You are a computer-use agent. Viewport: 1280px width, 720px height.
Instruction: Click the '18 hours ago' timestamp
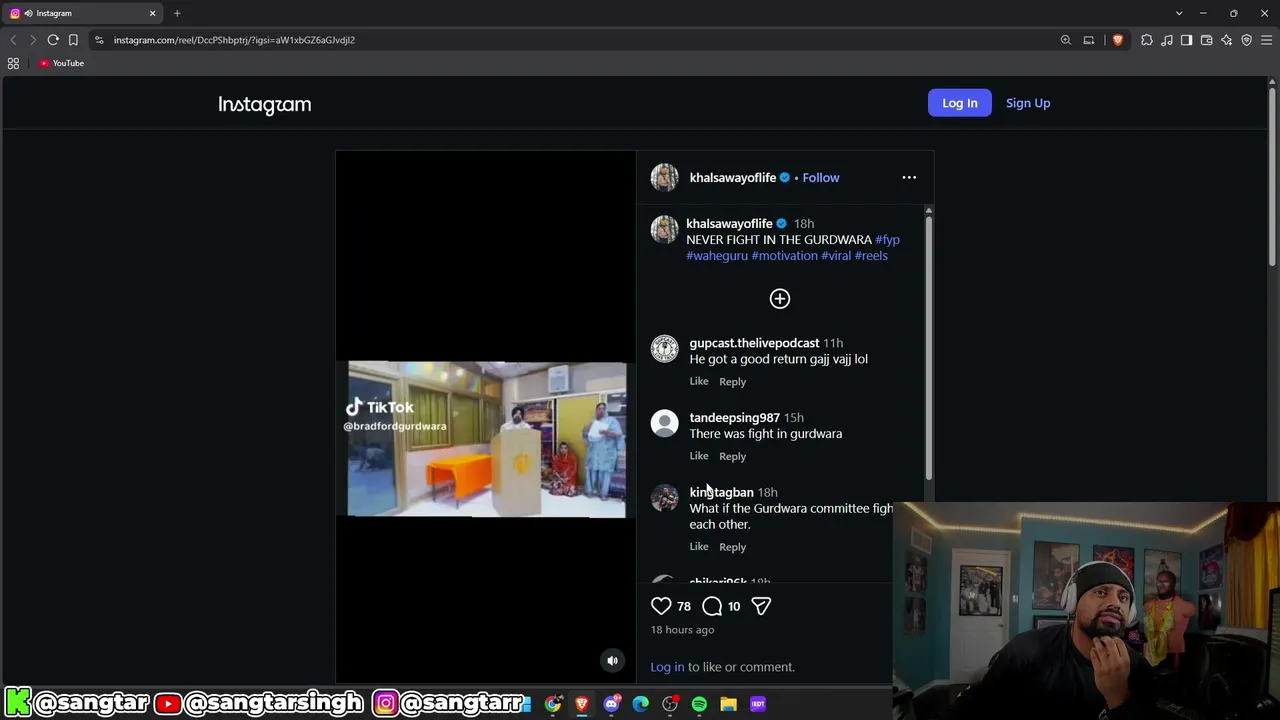pos(682,630)
